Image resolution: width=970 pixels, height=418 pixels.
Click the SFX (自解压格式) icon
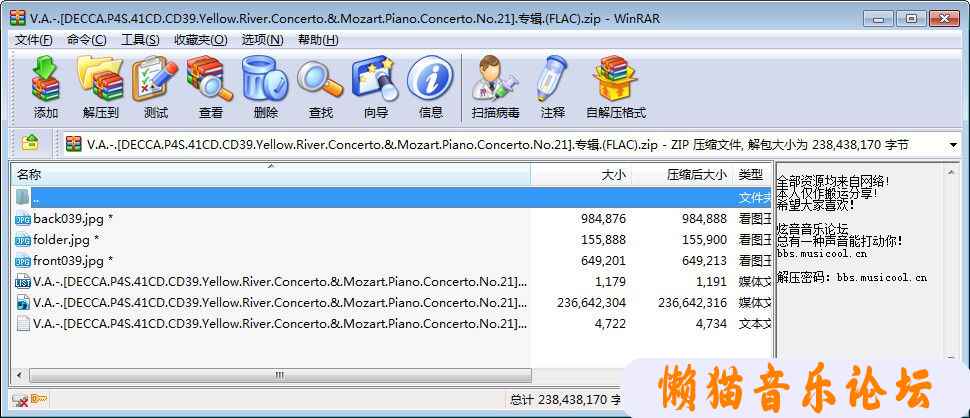[x=616, y=79]
